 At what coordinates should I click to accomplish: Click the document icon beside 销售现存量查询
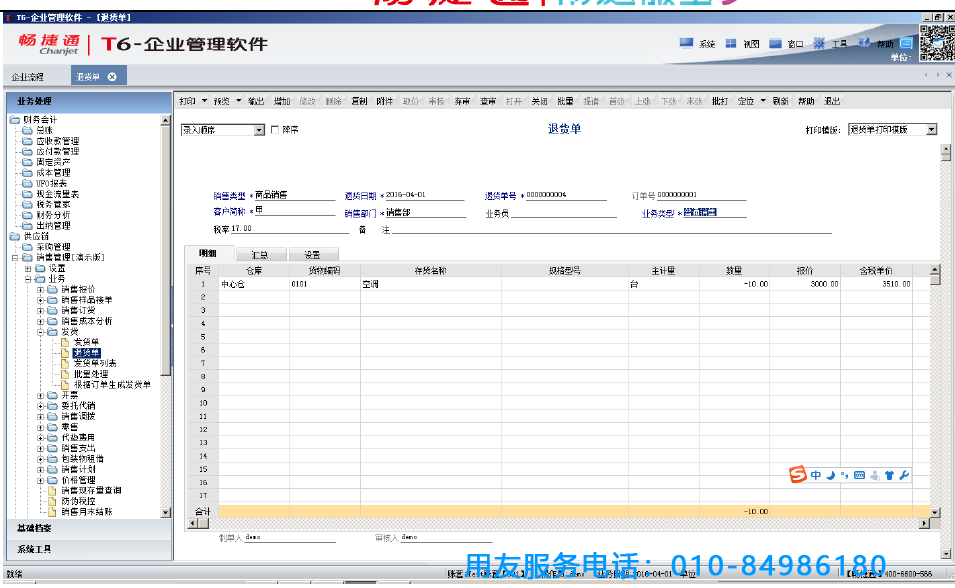52,491
